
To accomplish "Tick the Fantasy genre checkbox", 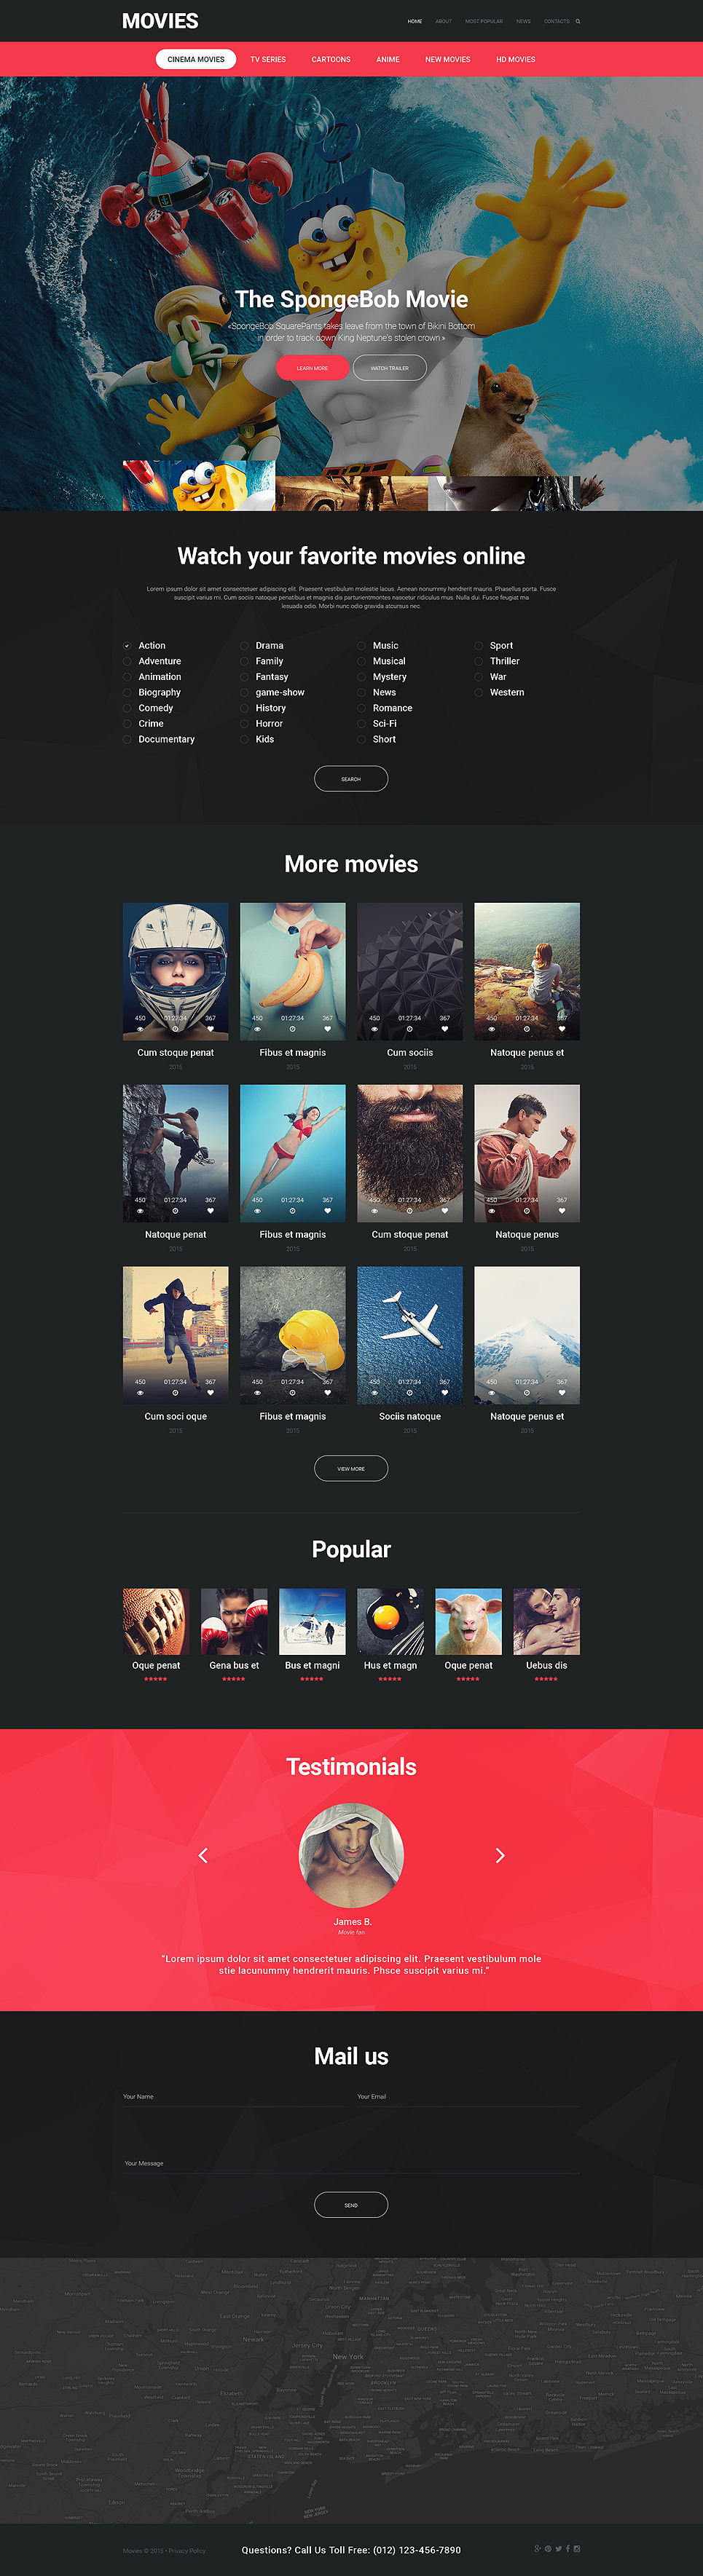I will (244, 677).
